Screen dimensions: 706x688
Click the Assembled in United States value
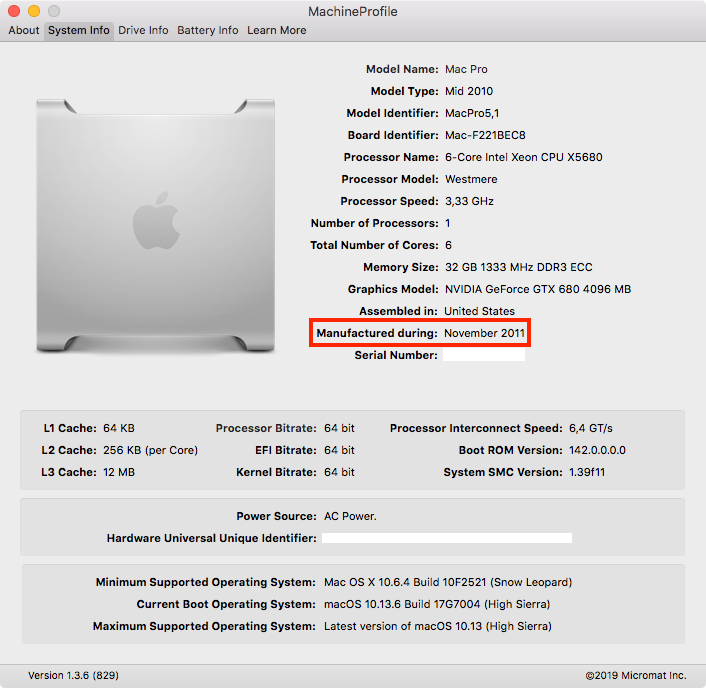coord(479,312)
